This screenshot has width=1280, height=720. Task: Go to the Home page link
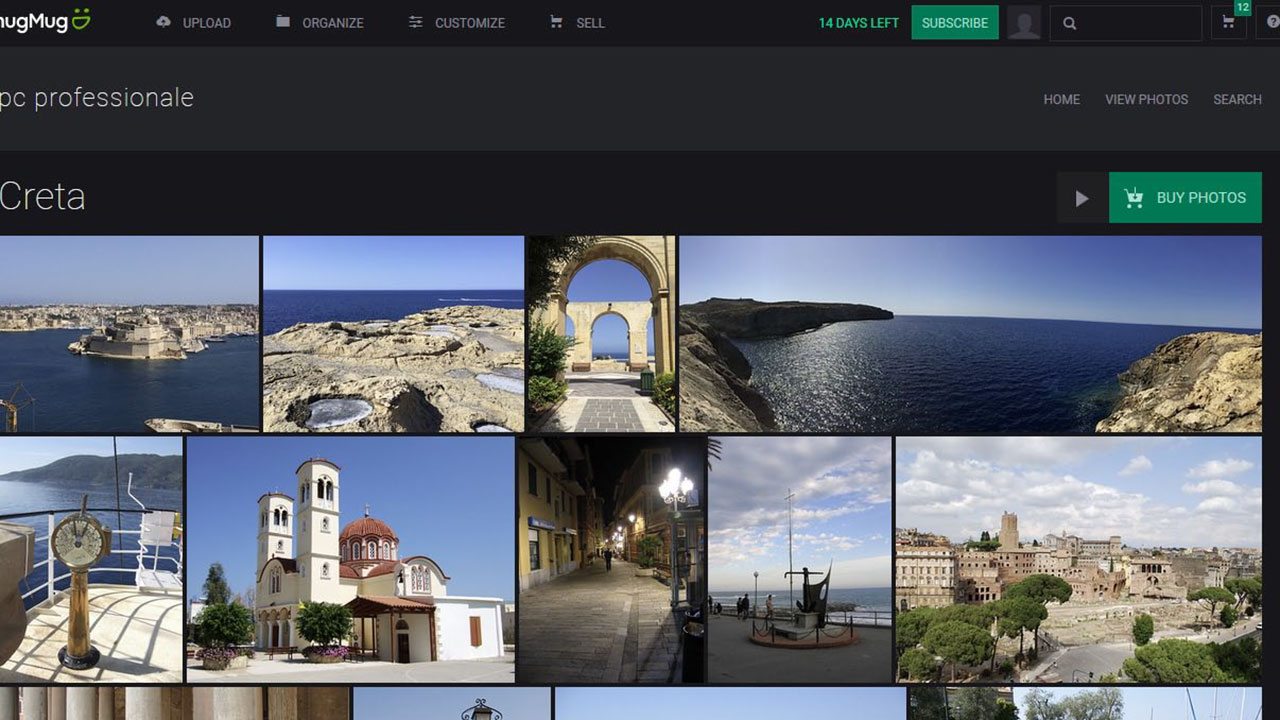point(1061,99)
